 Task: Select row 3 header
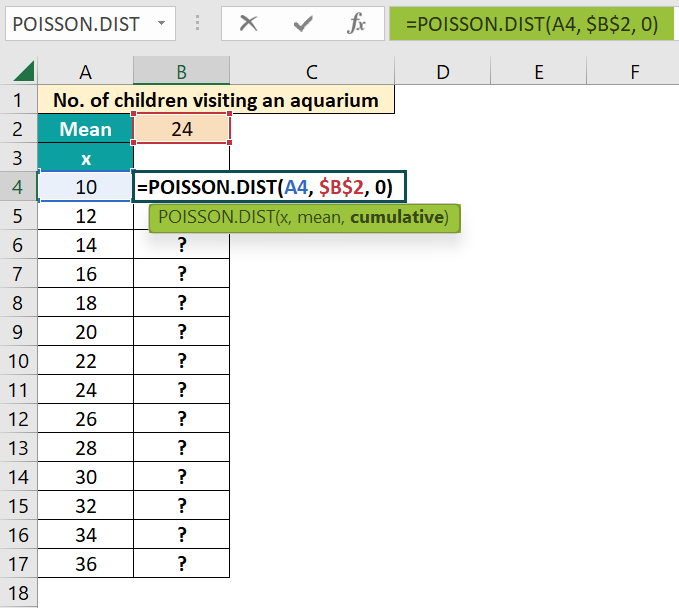click(x=18, y=158)
